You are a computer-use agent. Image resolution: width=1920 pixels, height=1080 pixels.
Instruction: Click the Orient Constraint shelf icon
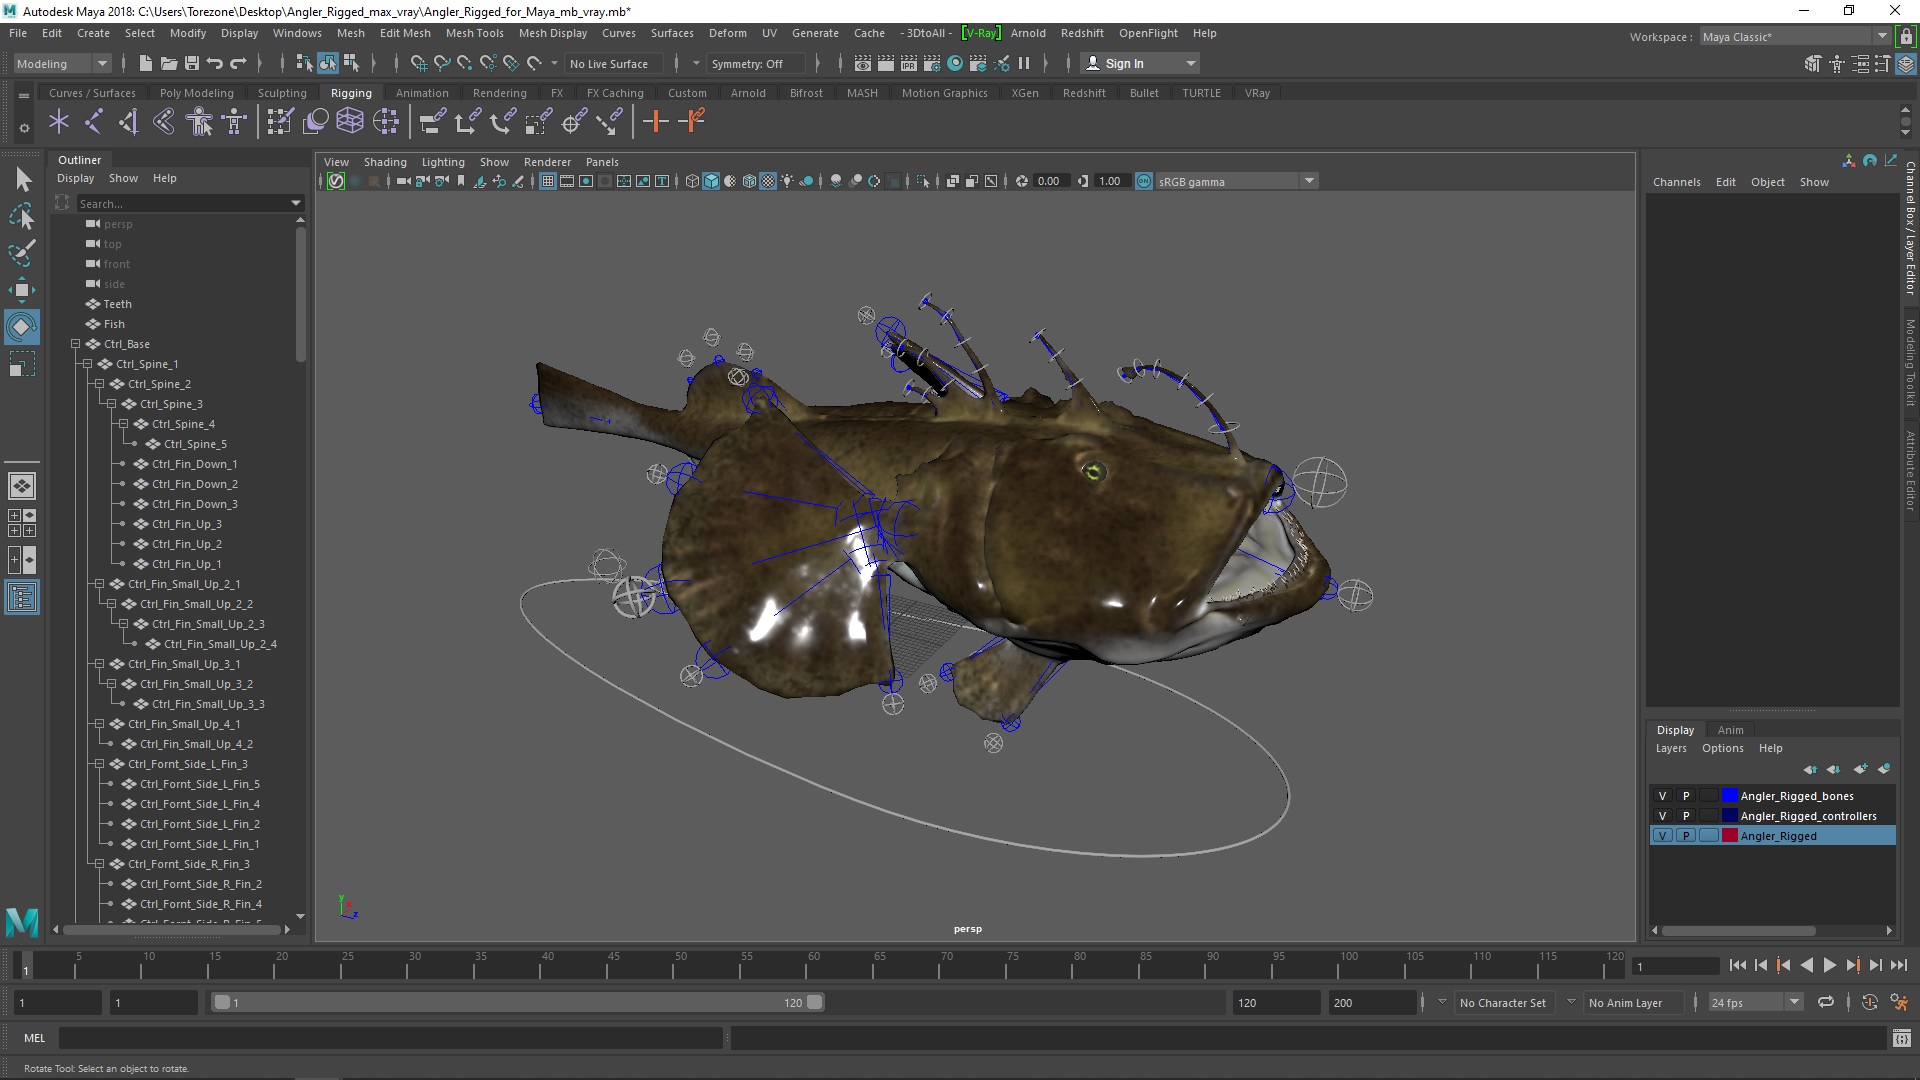coord(503,122)
